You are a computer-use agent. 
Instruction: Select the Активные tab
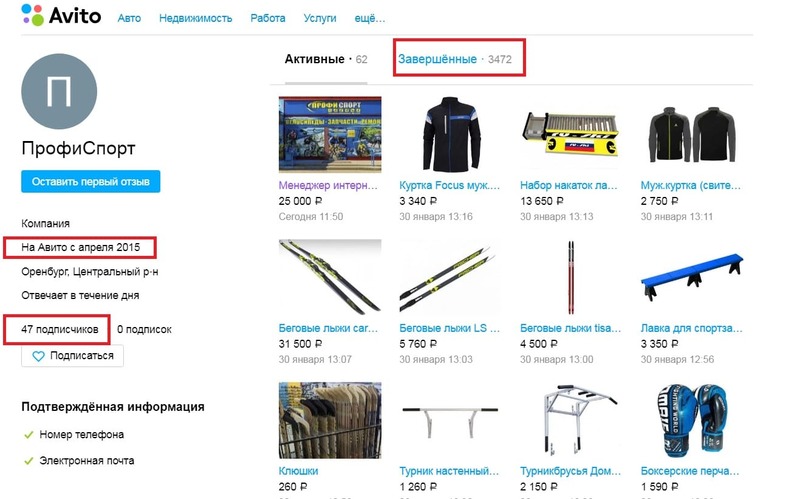(326, 59)
